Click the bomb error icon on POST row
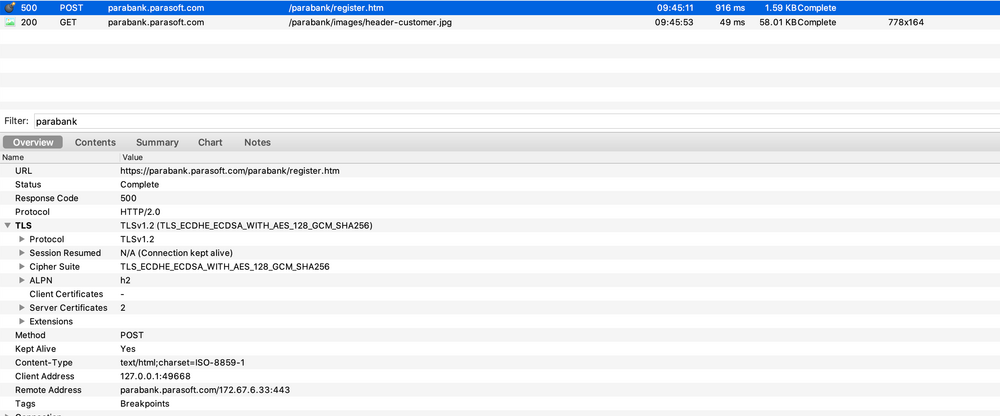Screen dimensions: 1000x416 tap(10, 8)
